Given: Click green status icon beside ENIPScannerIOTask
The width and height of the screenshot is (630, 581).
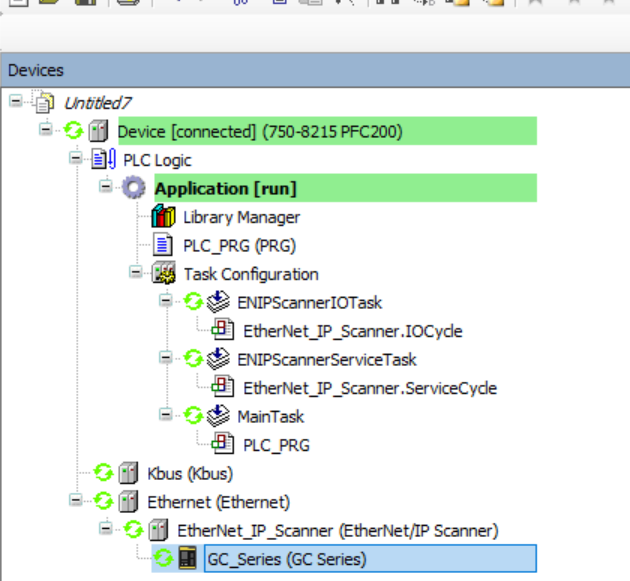Looking at the screenshot, I should tap(193, 301).
